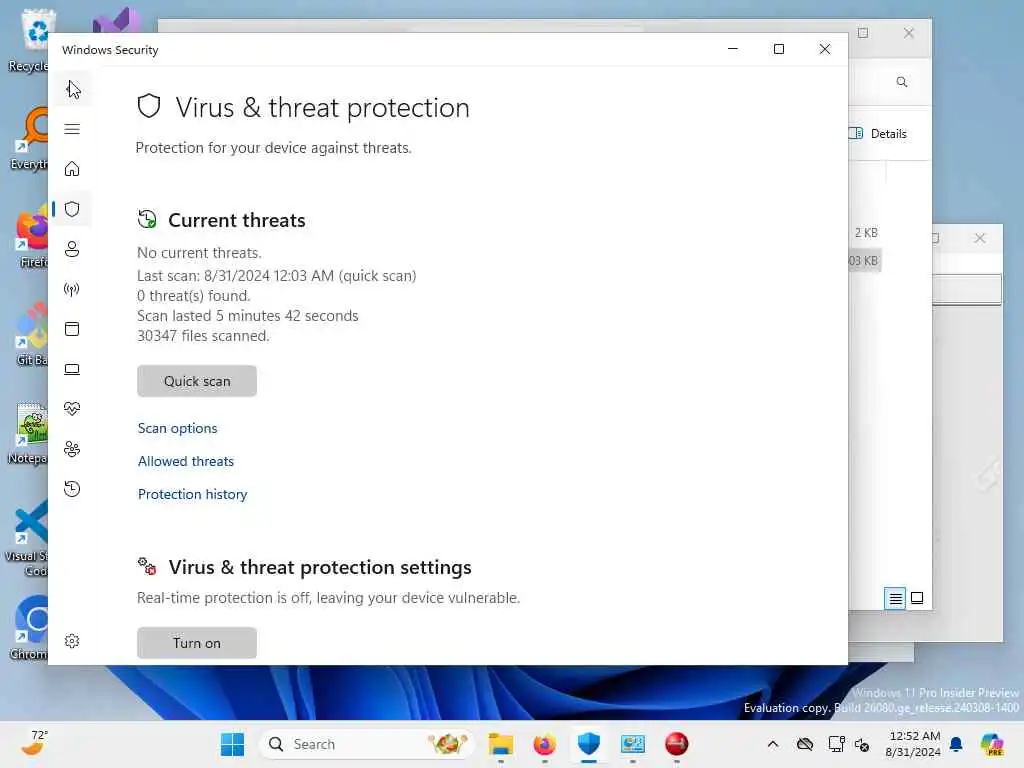Open network display tray icon
Viewport: 1024px width, 768px height.
pyautogui.click(x=836, y=744)
